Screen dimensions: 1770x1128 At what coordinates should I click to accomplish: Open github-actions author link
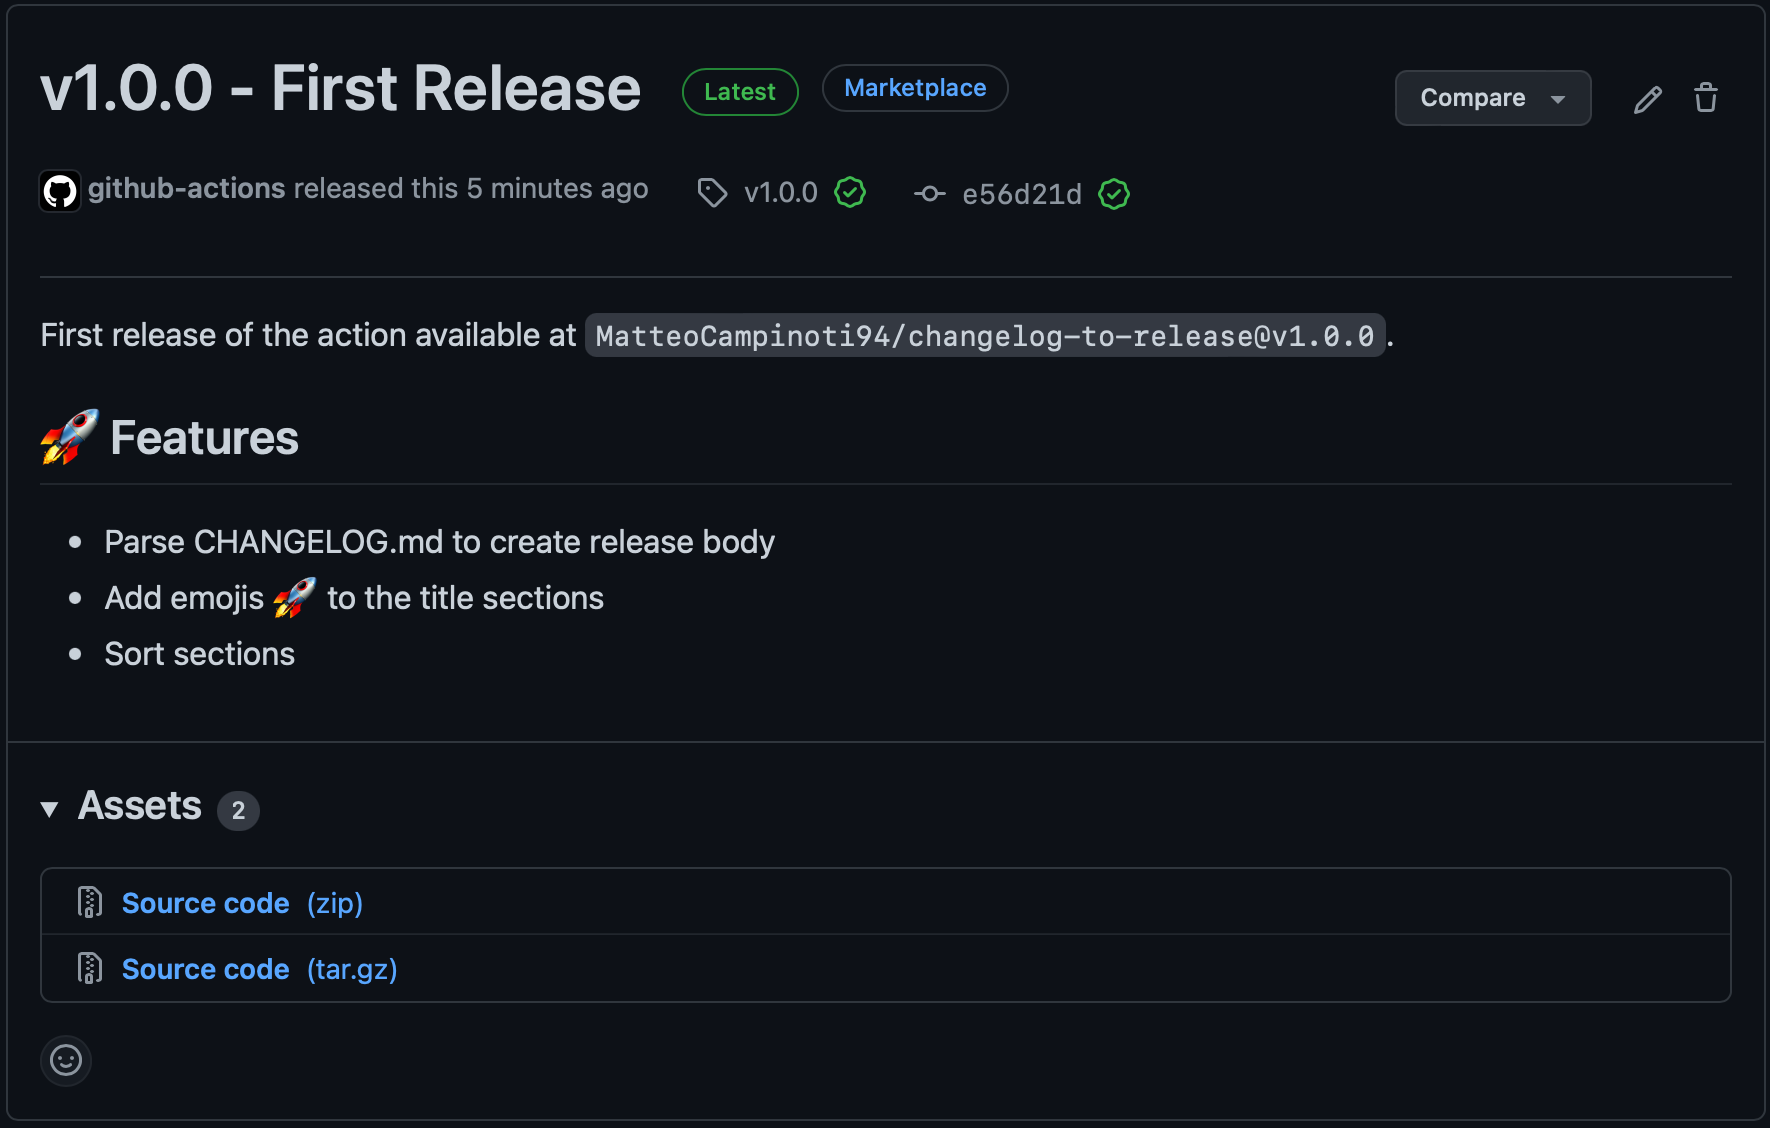[187, 188]
